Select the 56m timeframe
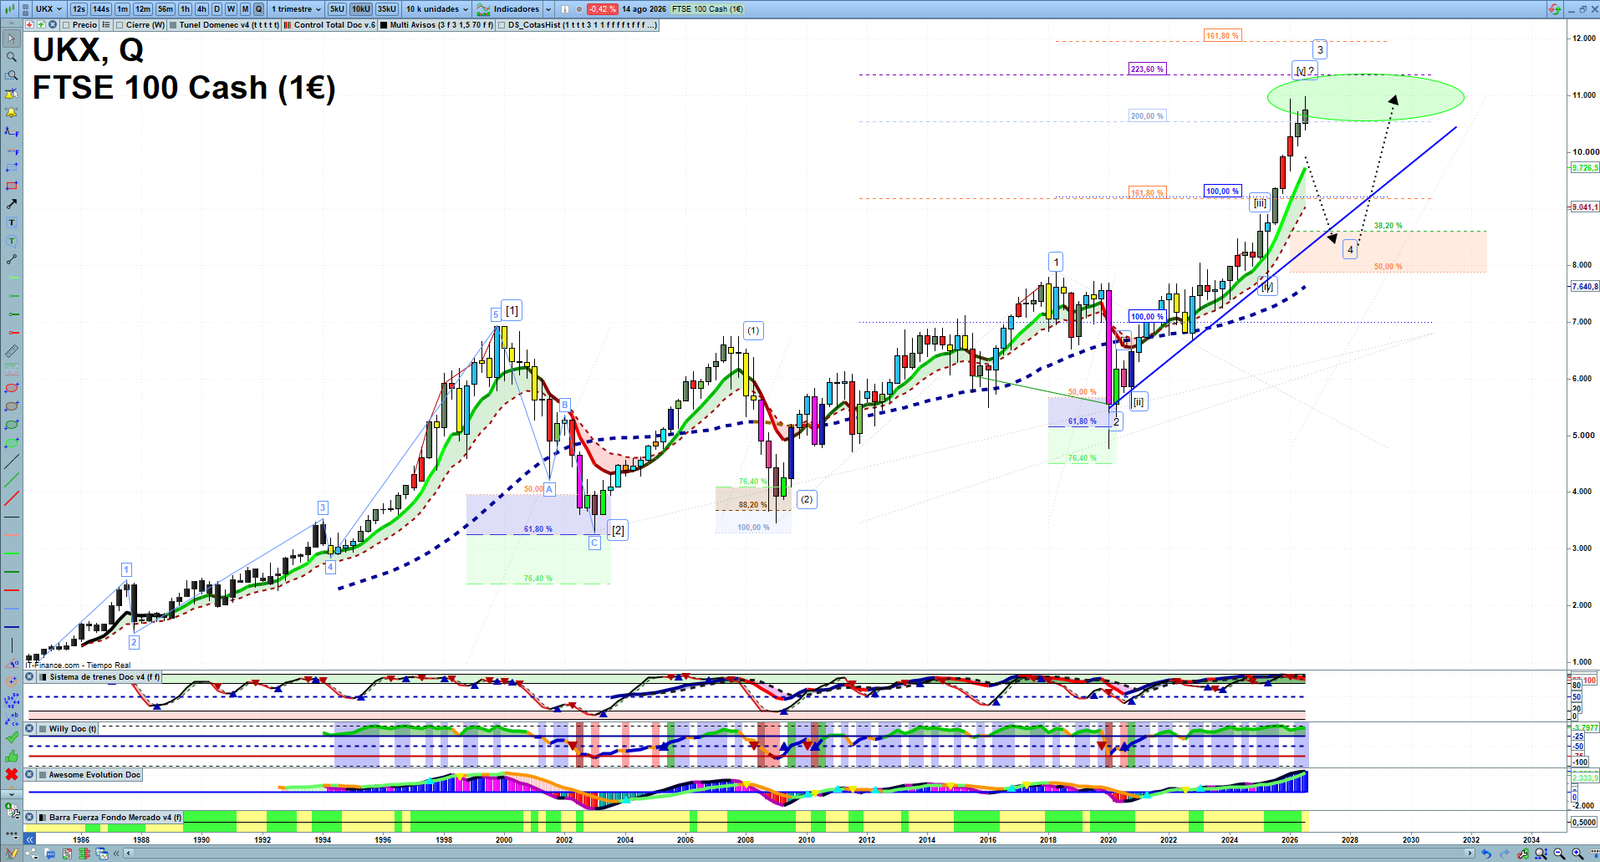The image size is (1600, 862). [165, 9]
